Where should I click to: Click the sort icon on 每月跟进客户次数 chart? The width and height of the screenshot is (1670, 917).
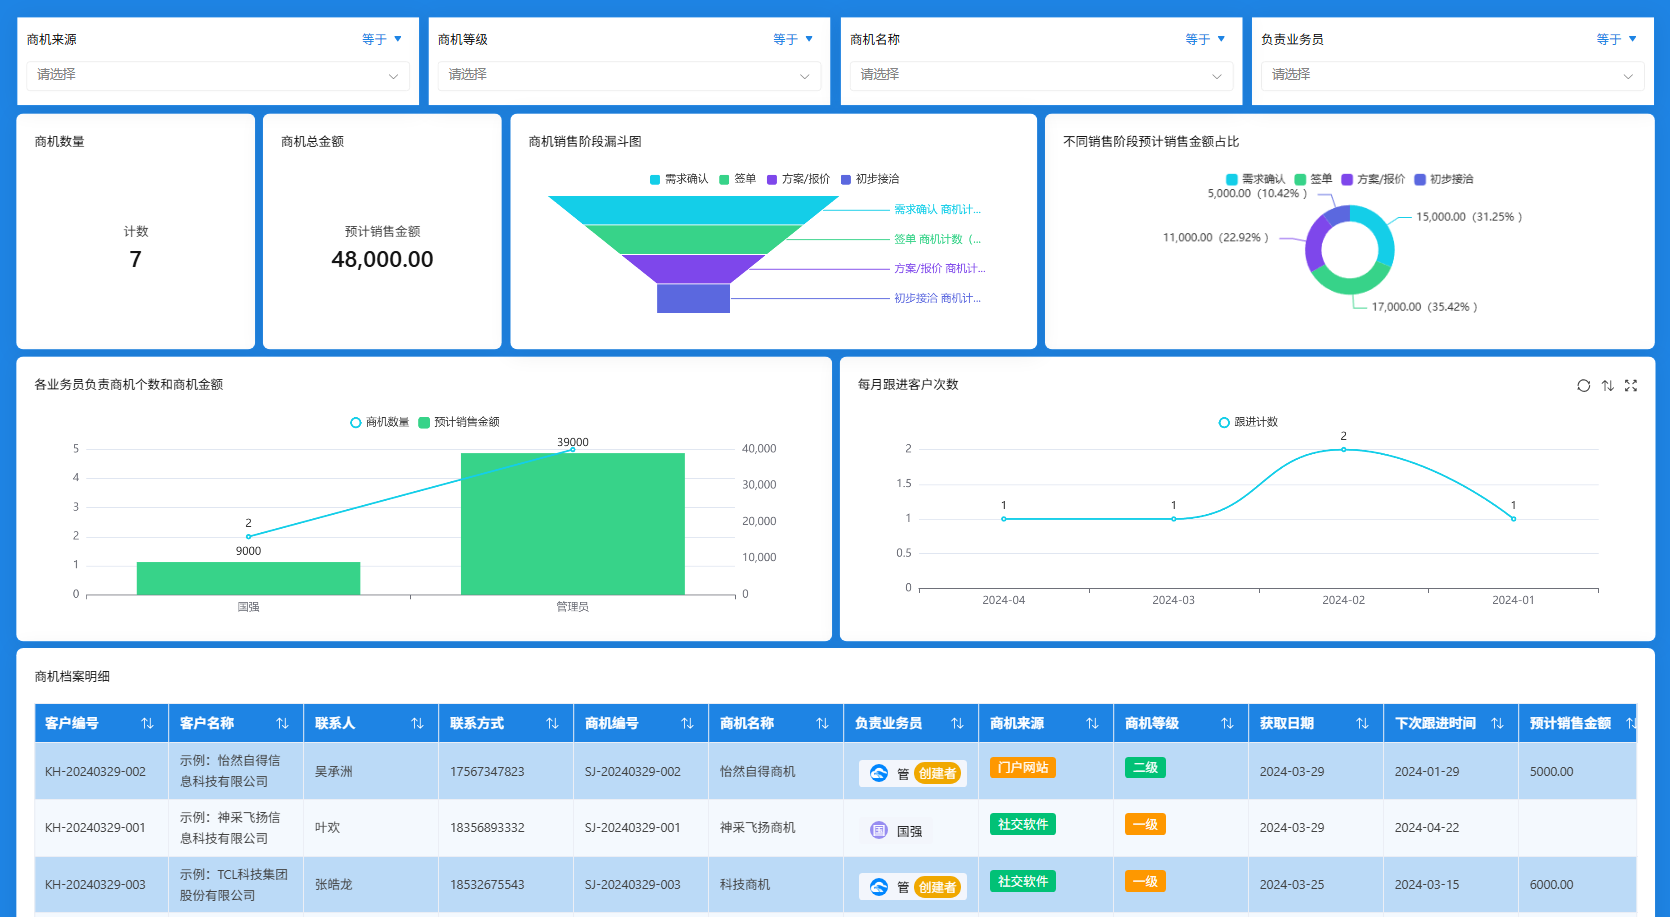coord(1607,385)
